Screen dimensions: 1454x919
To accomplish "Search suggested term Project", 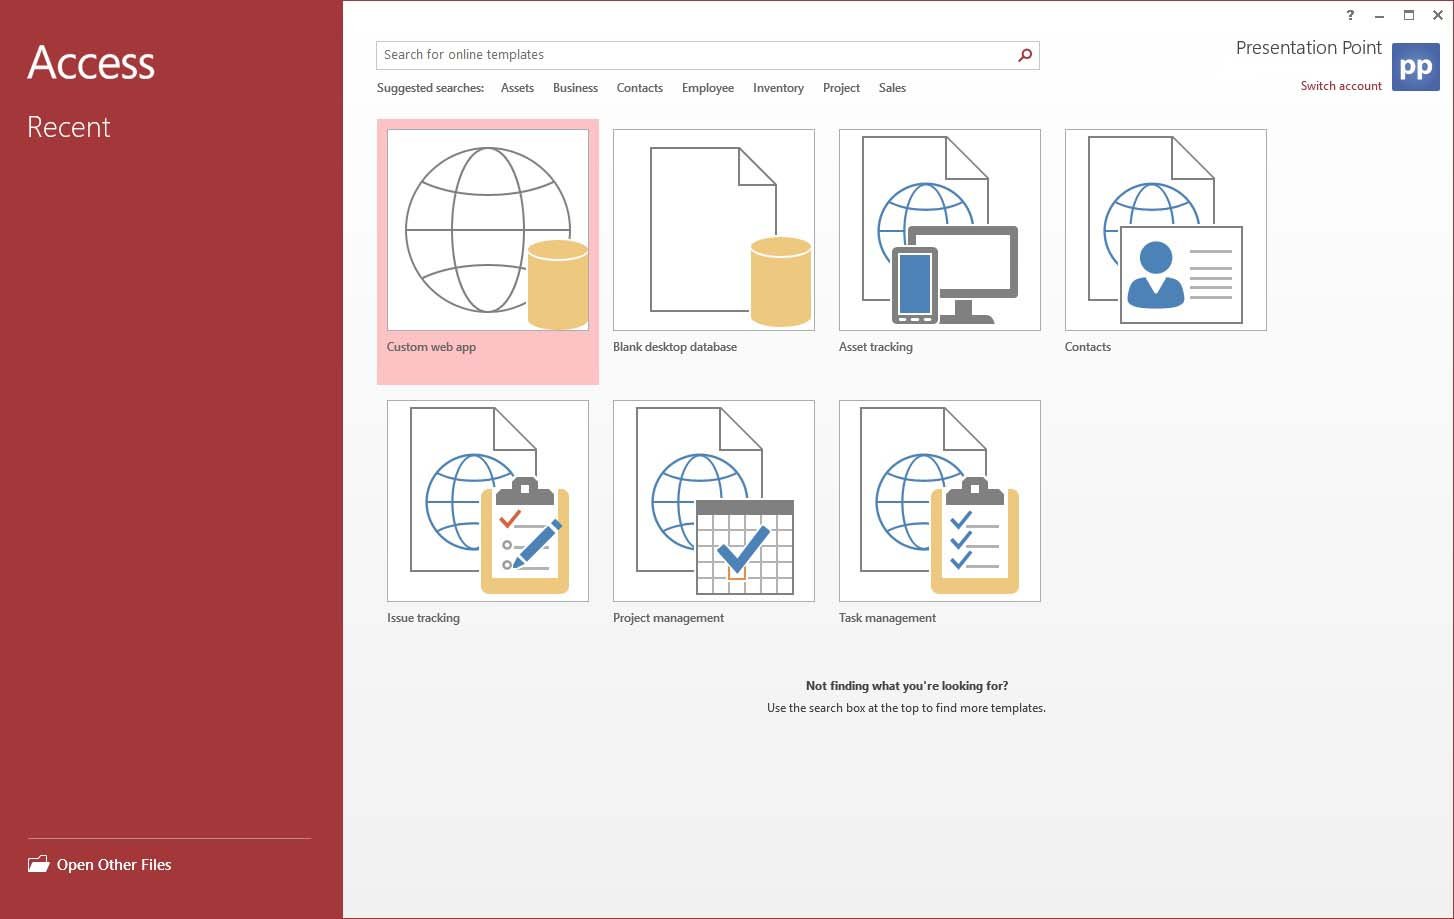I will (841, 88).
